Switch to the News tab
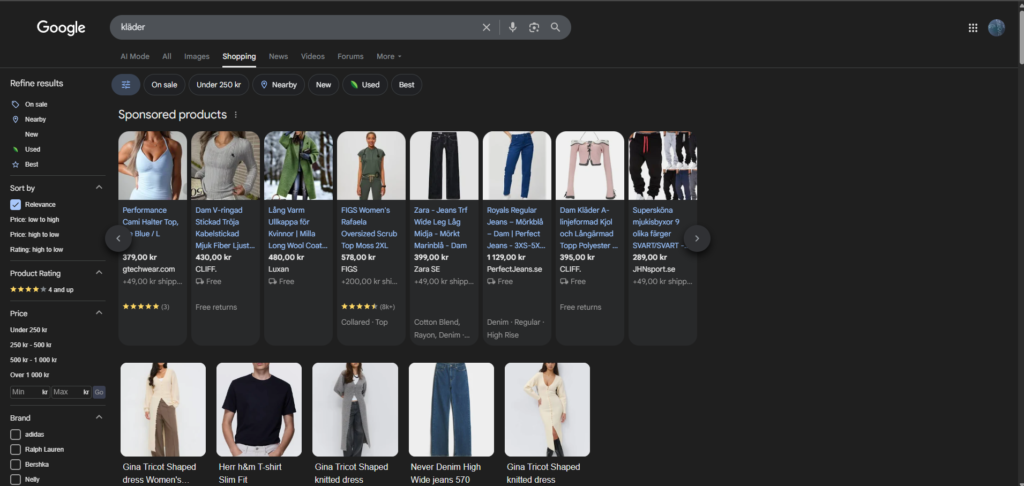This screenshot has width=1024, height=486. (x=278, y=56)
